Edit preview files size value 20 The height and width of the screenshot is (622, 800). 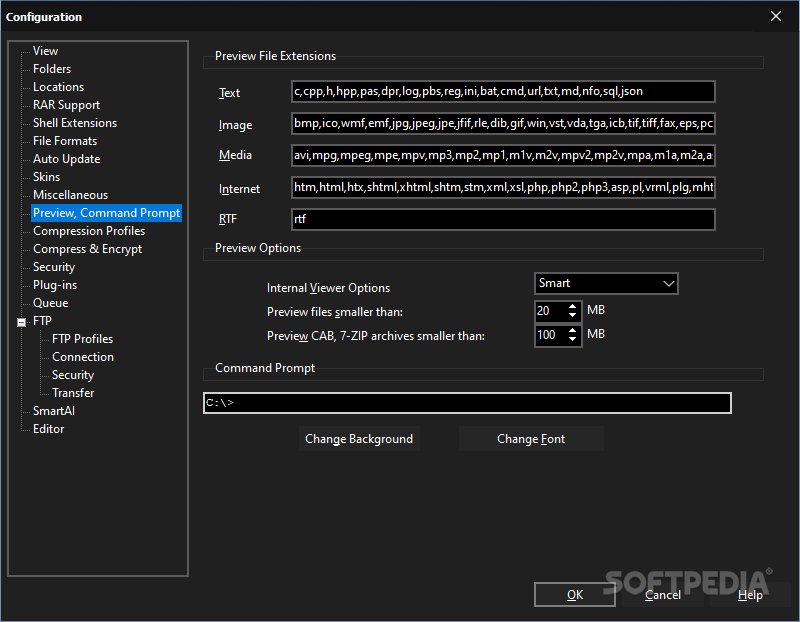[550, 311]
